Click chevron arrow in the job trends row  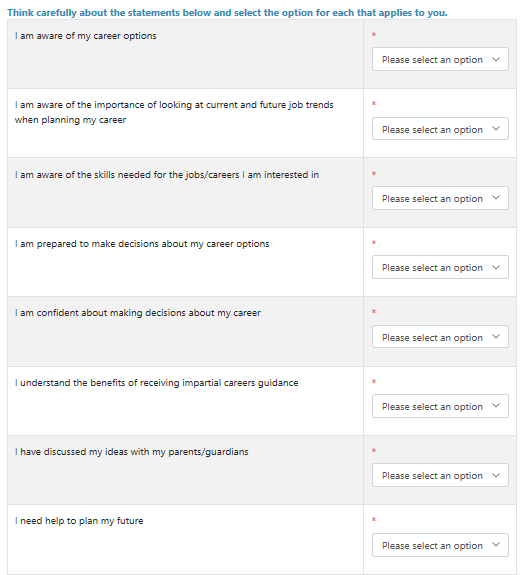(x=496, y=129)
